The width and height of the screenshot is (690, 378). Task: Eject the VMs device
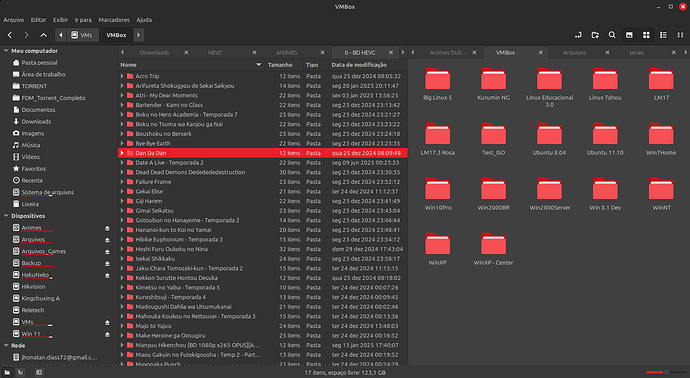pos(107,323)
